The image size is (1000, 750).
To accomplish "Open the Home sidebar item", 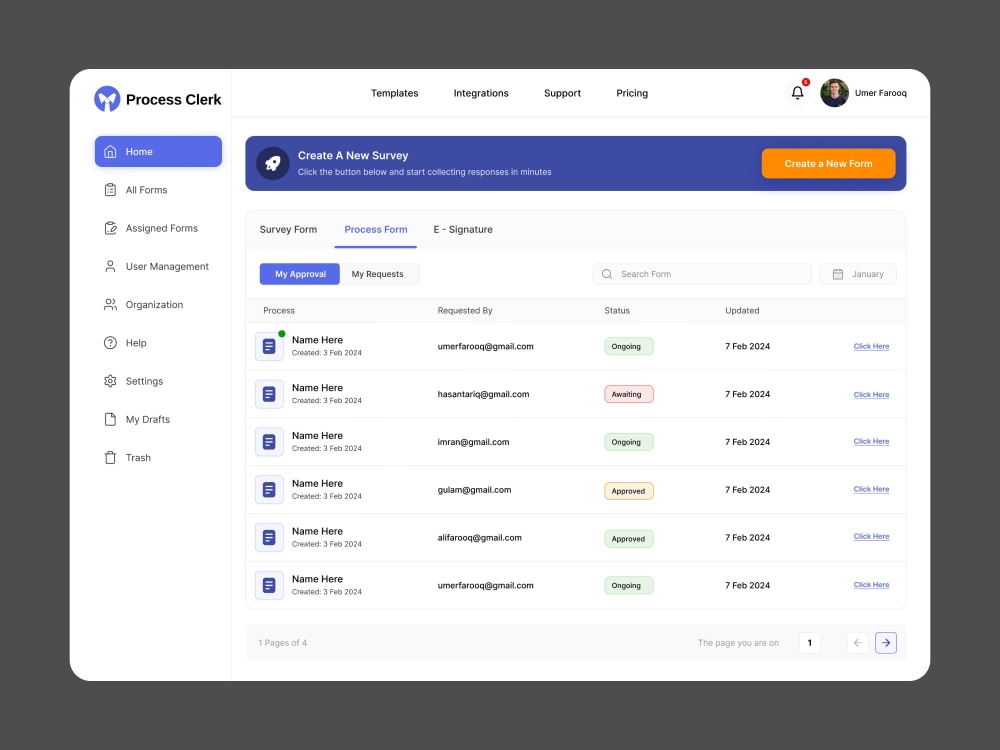I will [158, 152].
